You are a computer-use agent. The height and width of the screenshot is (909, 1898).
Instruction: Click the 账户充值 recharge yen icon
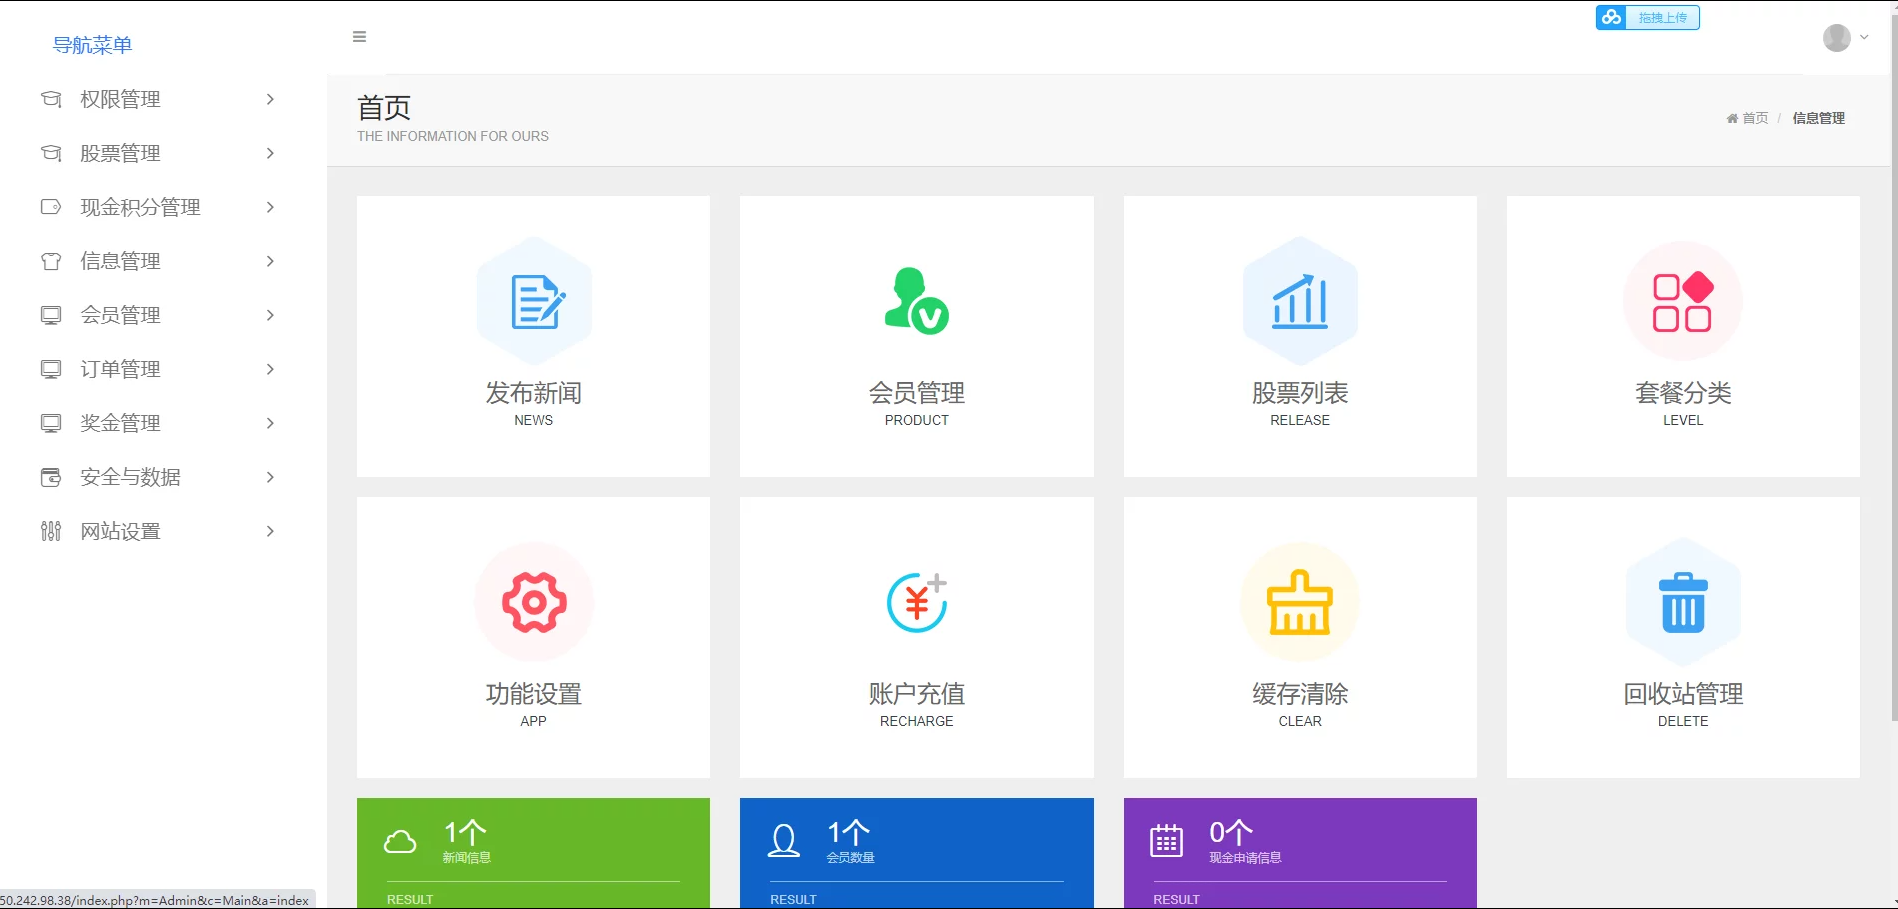pos(915,601)
